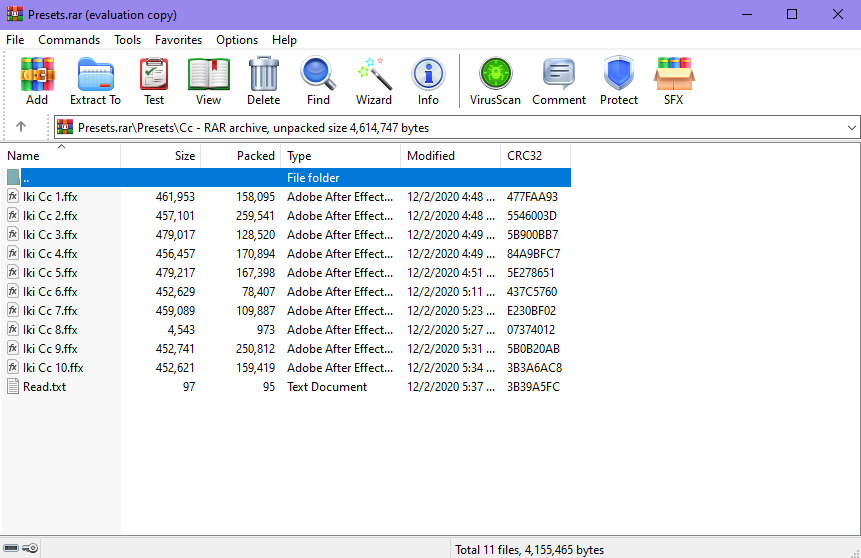The width and height of the screenshot is (861, 558).
Task: Sort by Name column header
Action: (60, 155)
